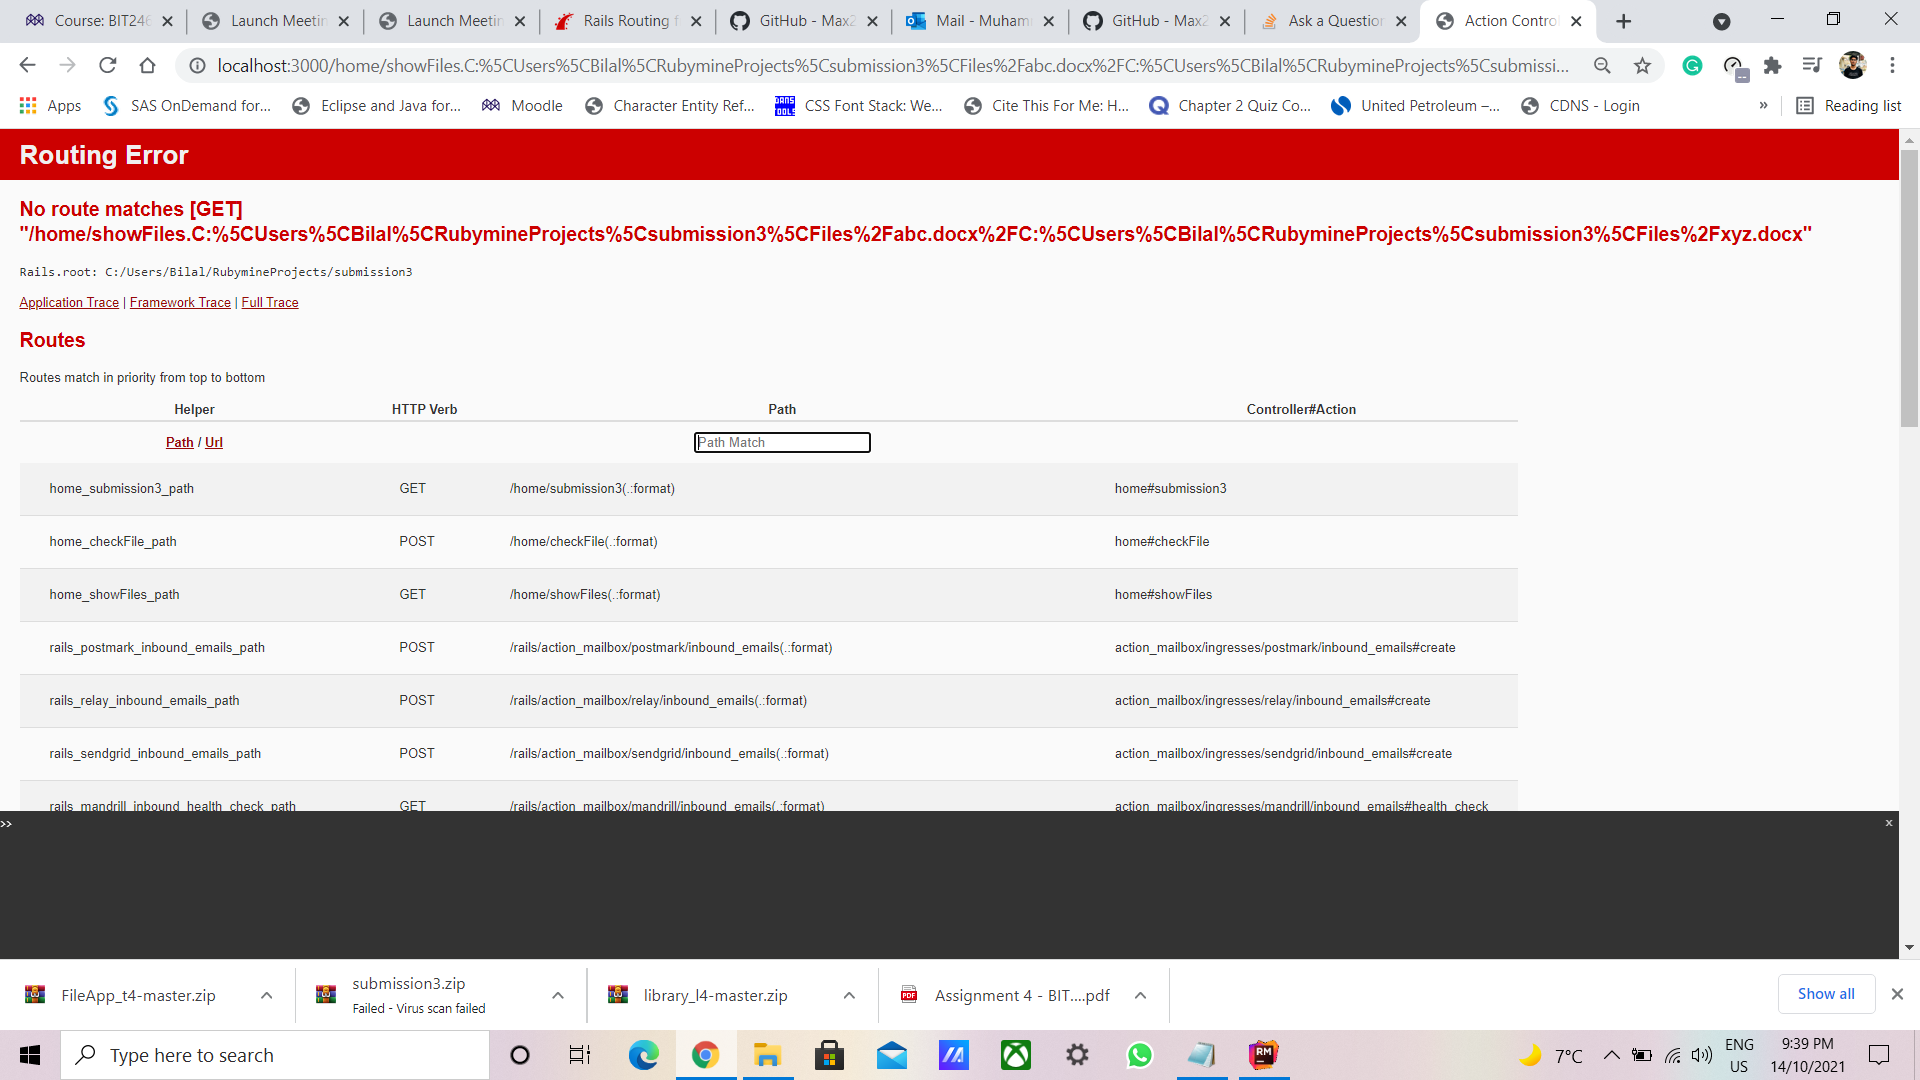The height and width of the screenshot is (1080, 1920).
Task: Open the Full Trace link
Action: 270,302
